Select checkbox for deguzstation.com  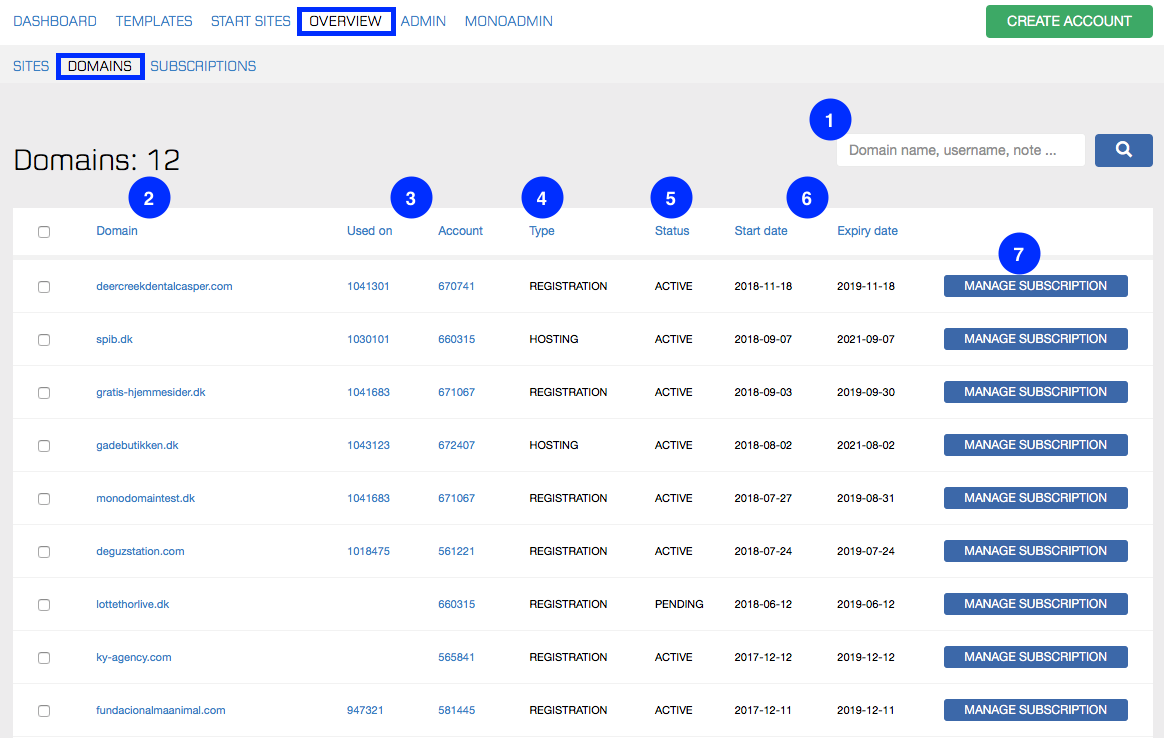(x=44, y=552)
